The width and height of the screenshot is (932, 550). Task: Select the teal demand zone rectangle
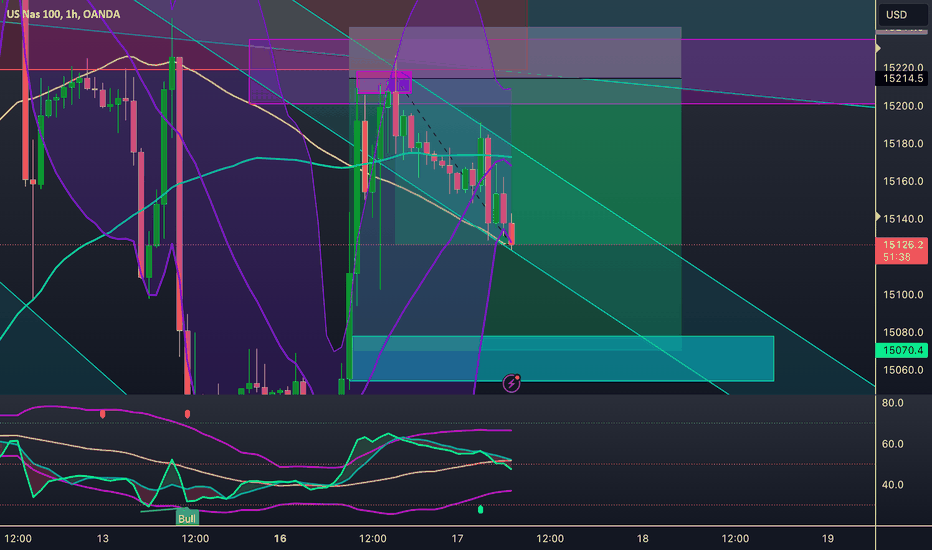click(563, 359)
